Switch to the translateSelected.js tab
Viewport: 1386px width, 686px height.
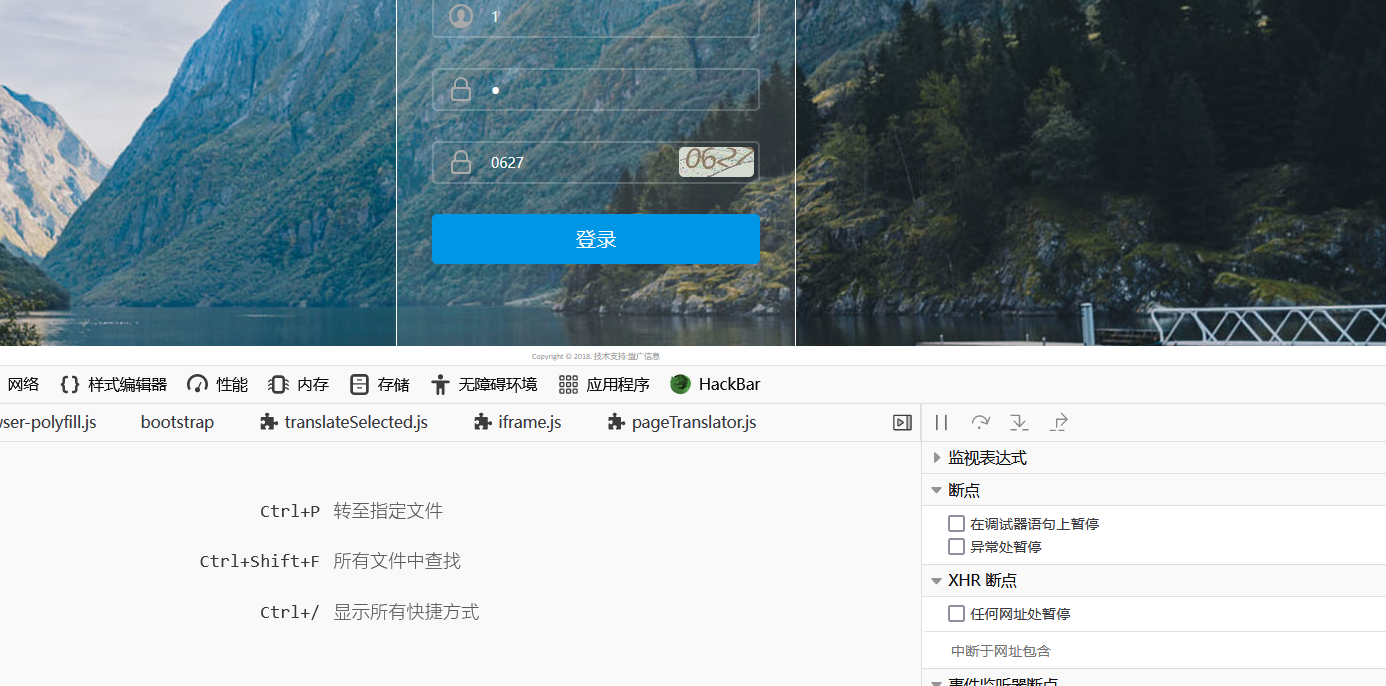coord(343,422)
